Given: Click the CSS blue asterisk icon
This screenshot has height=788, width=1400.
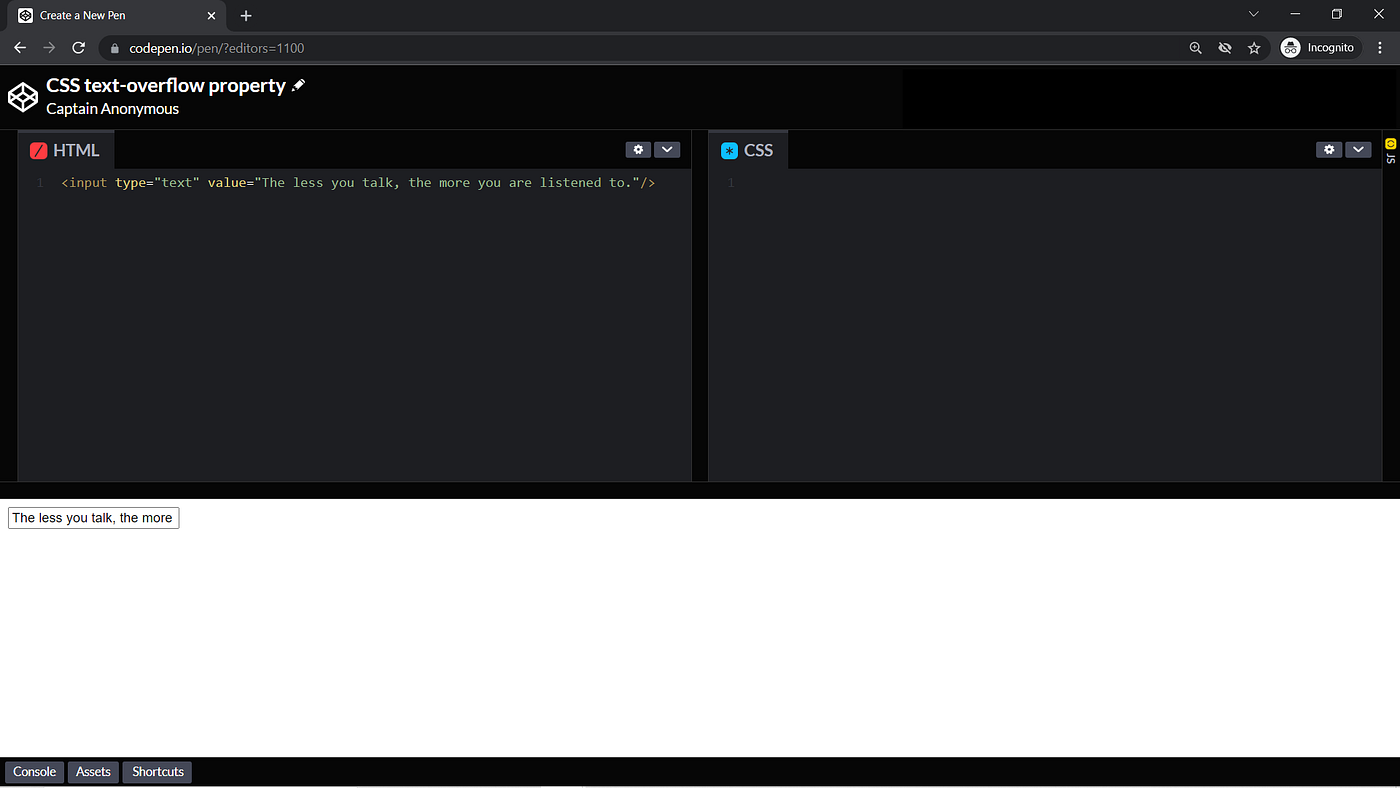Looking at the screenshot, I should pyautogui.click(x=730, y=151).
